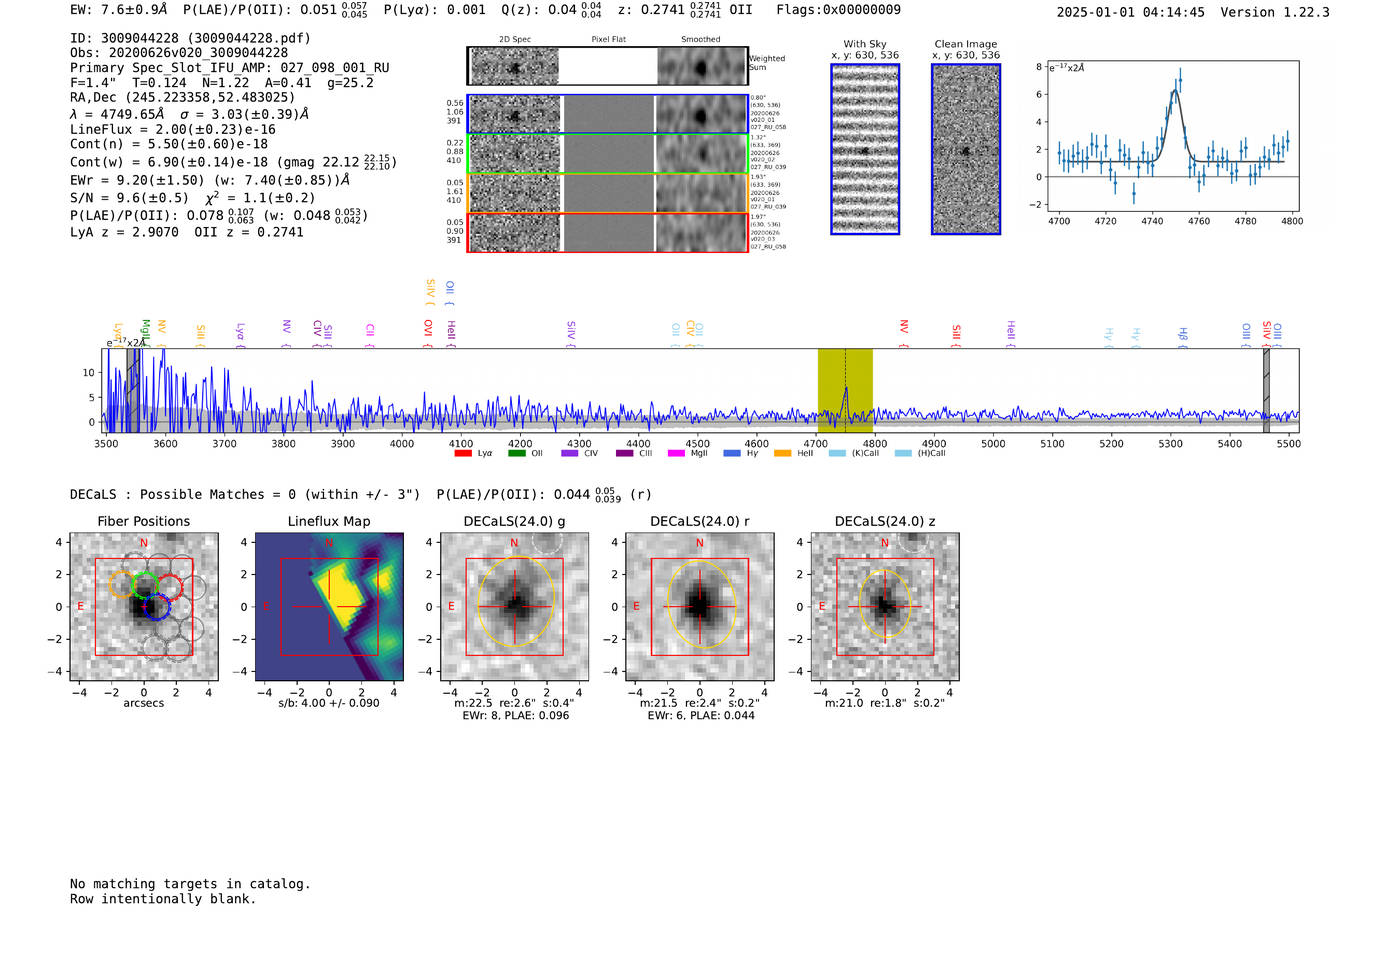Screen dimensions: 1400x953
Task: Click the blue Hγ legend swatch
Action: click(x=732, y=454)
